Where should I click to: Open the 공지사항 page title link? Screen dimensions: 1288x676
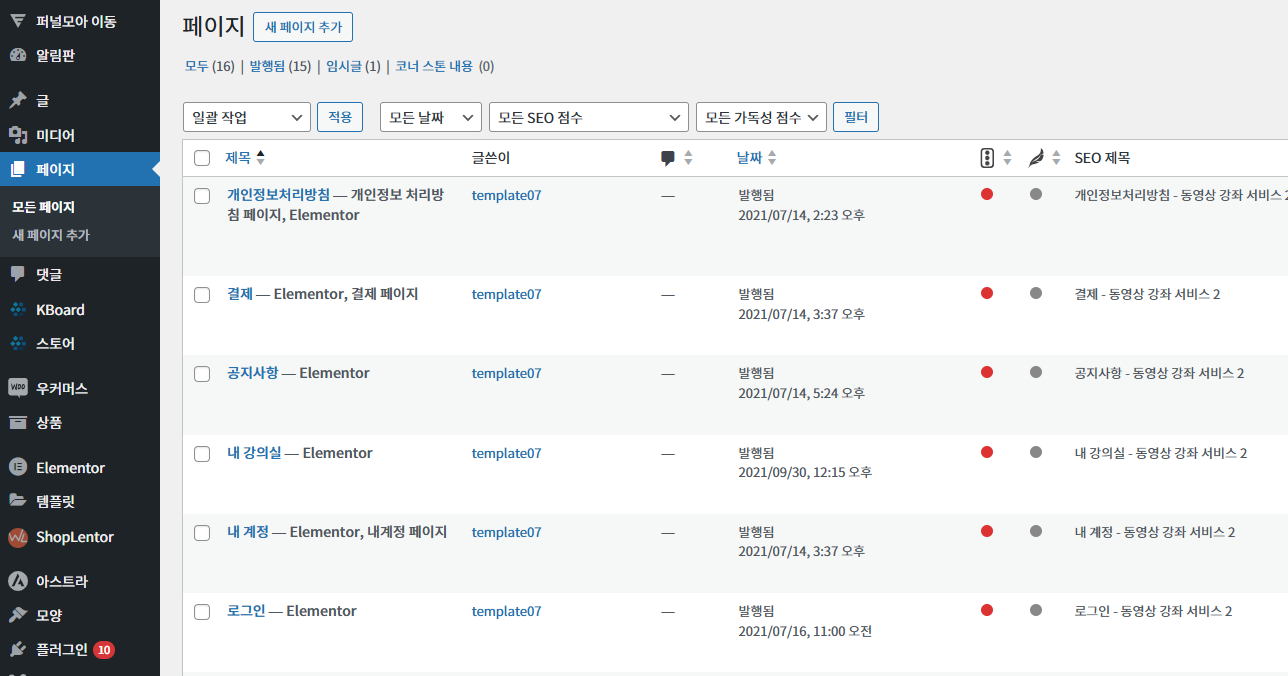[x=253, y=373]
